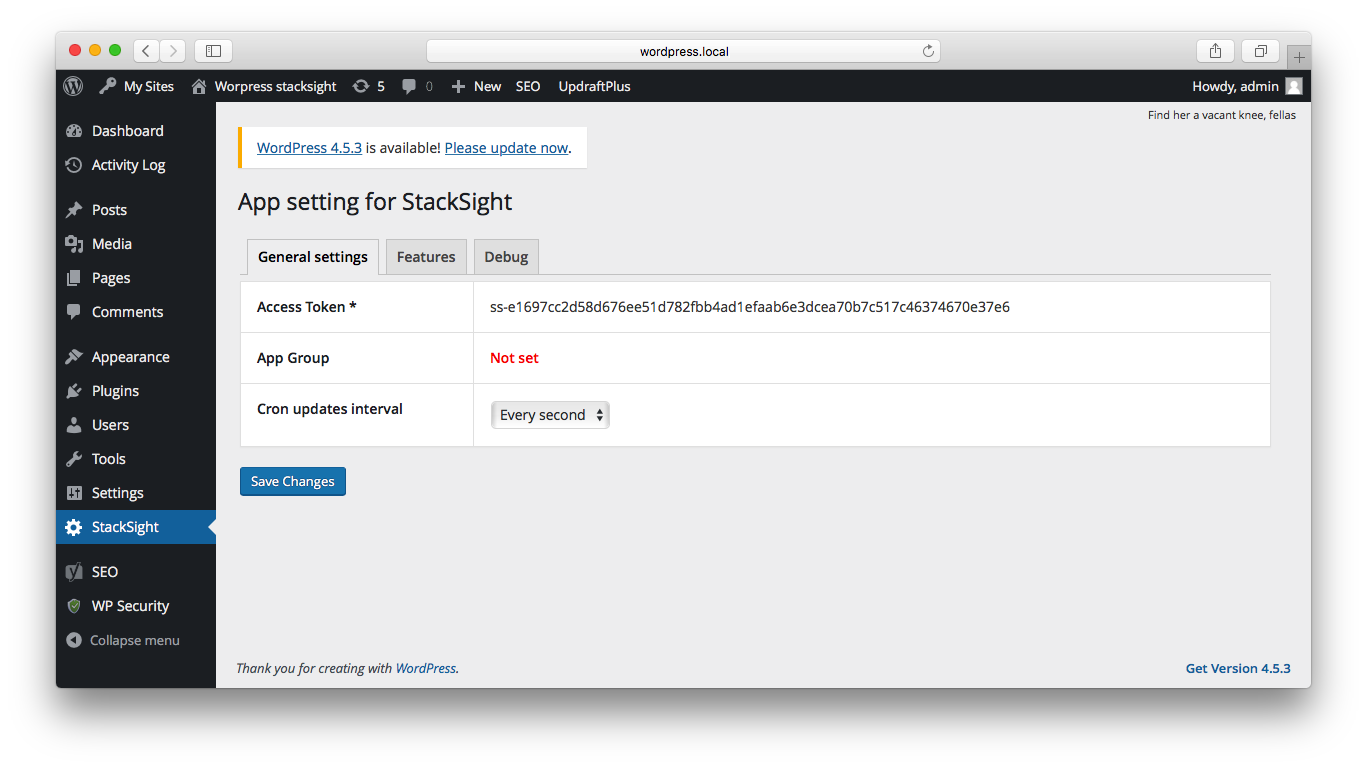Visit the Worpress stacksight site link
Image resolution: width=1367 pixels, height=768 pixels.
pyautogui.click(x=276, y=86)
